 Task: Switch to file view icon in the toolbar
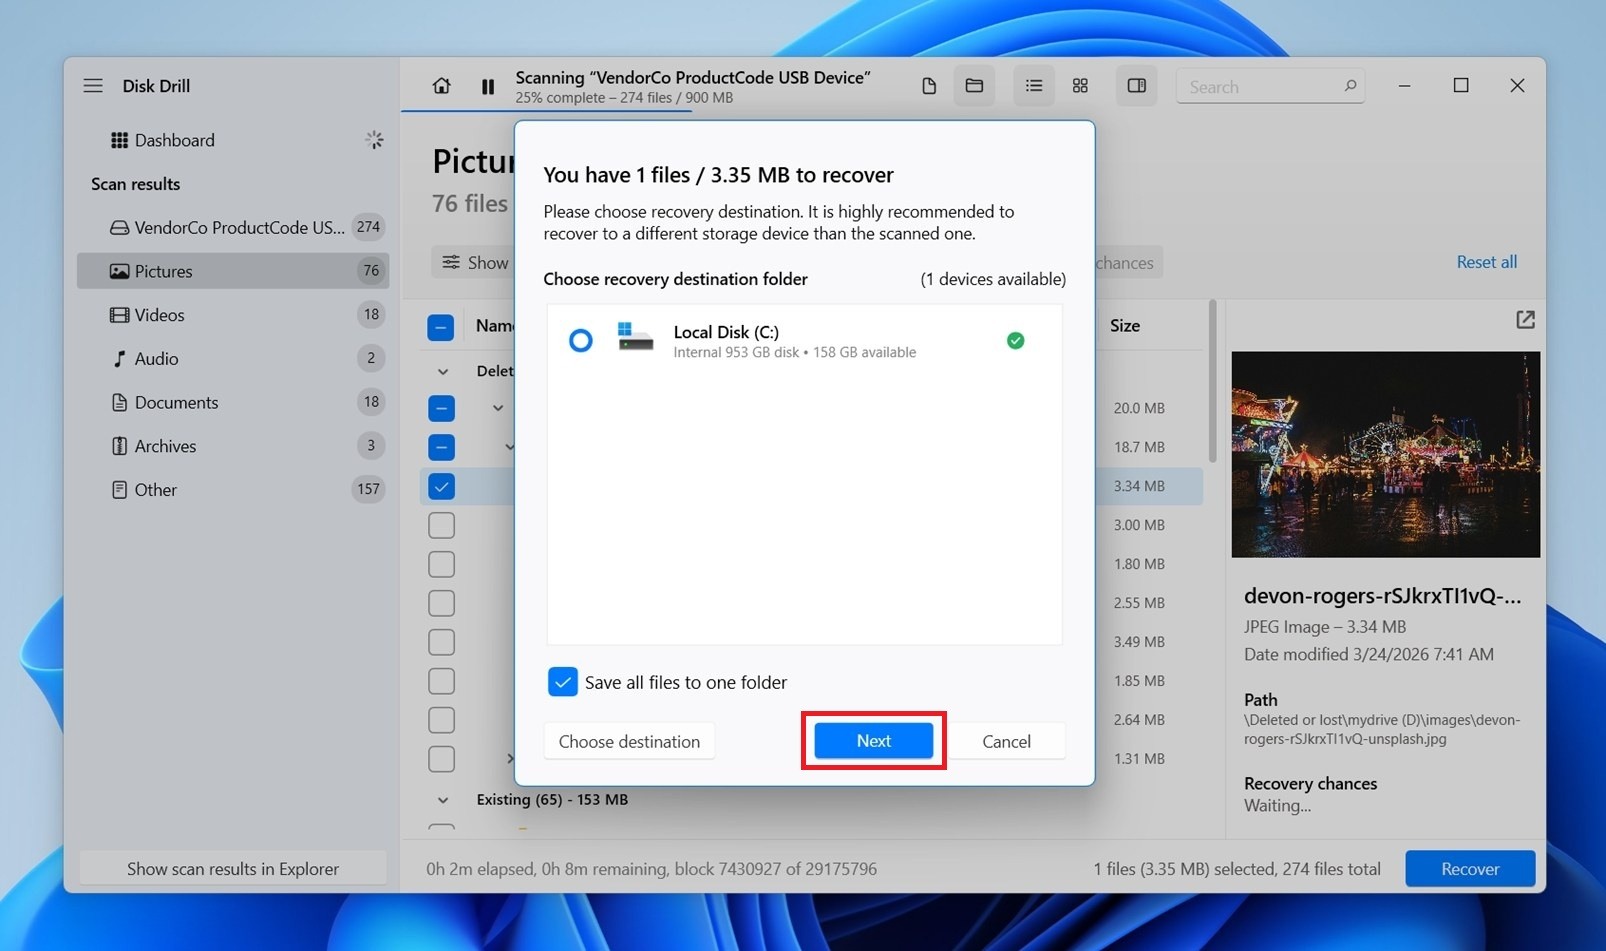point(928,86)
